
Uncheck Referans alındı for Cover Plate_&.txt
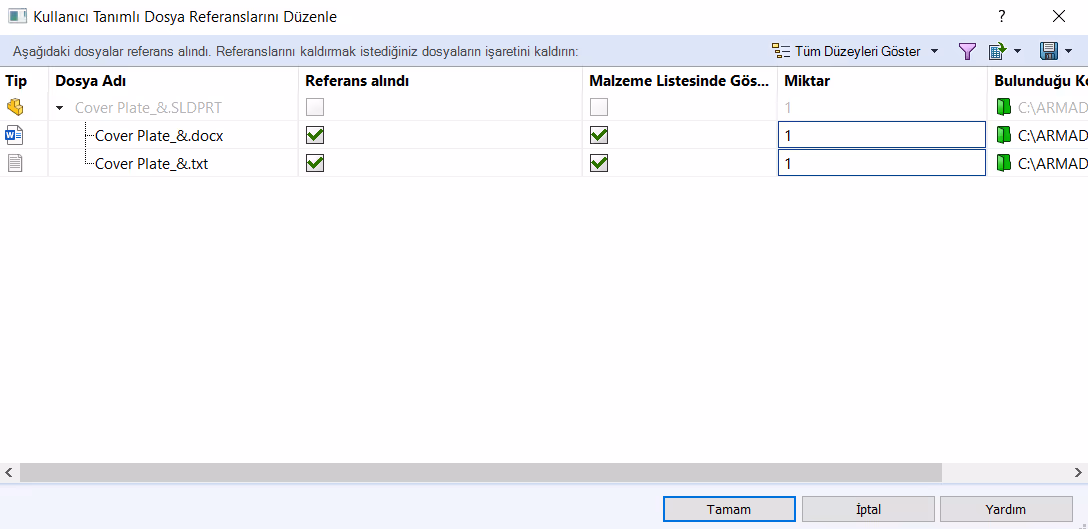click(x=315, y=162)
